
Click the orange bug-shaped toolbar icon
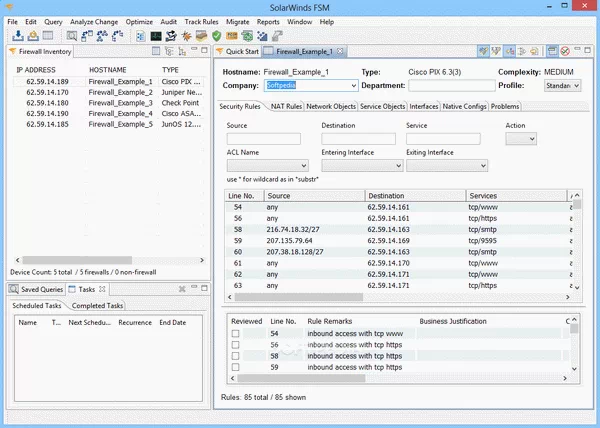[x=186, y=36]
